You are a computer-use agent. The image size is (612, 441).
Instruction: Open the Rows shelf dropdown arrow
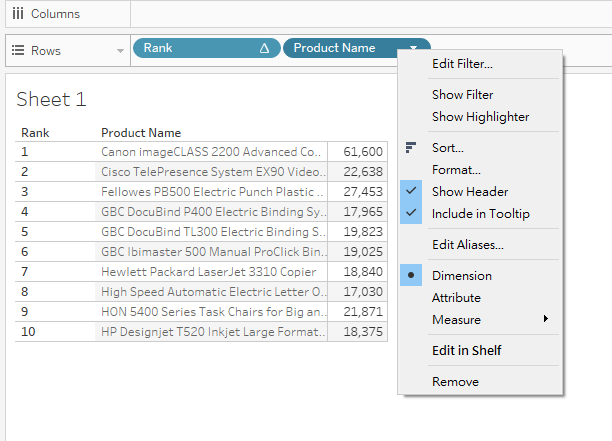tap(120, 51)
